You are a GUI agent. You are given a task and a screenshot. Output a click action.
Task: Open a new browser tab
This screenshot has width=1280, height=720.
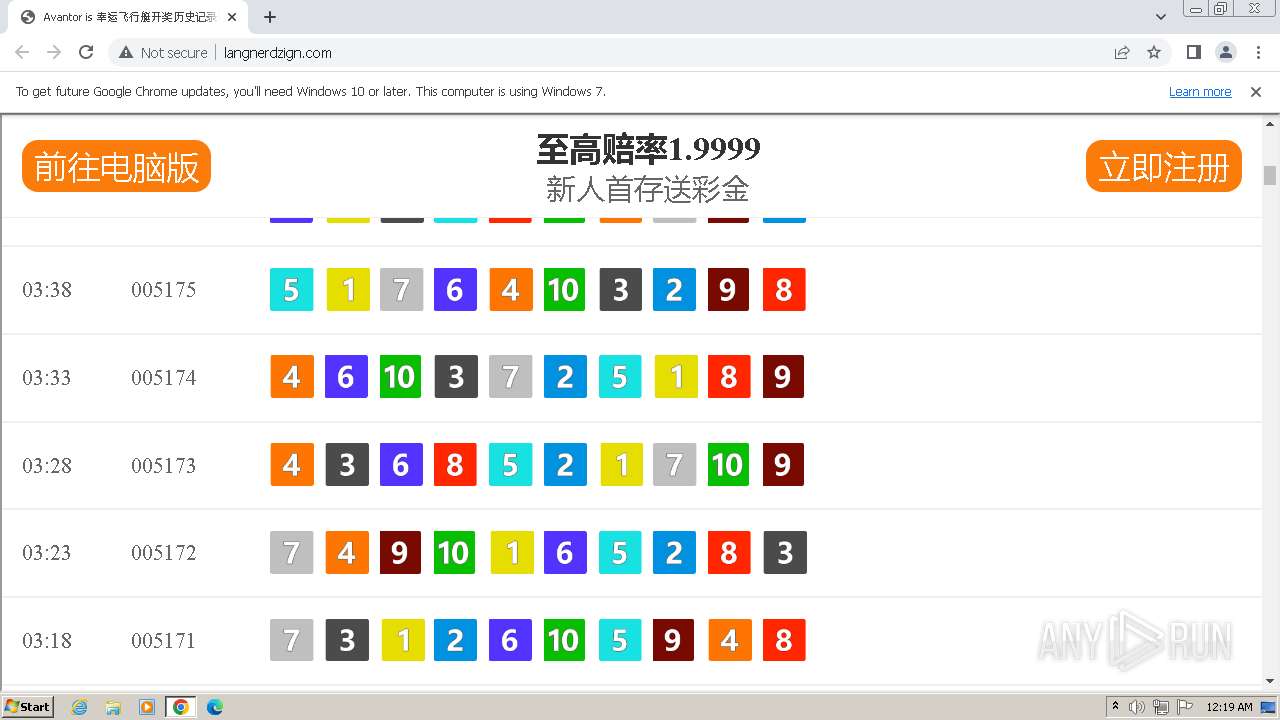coord(270,17)
